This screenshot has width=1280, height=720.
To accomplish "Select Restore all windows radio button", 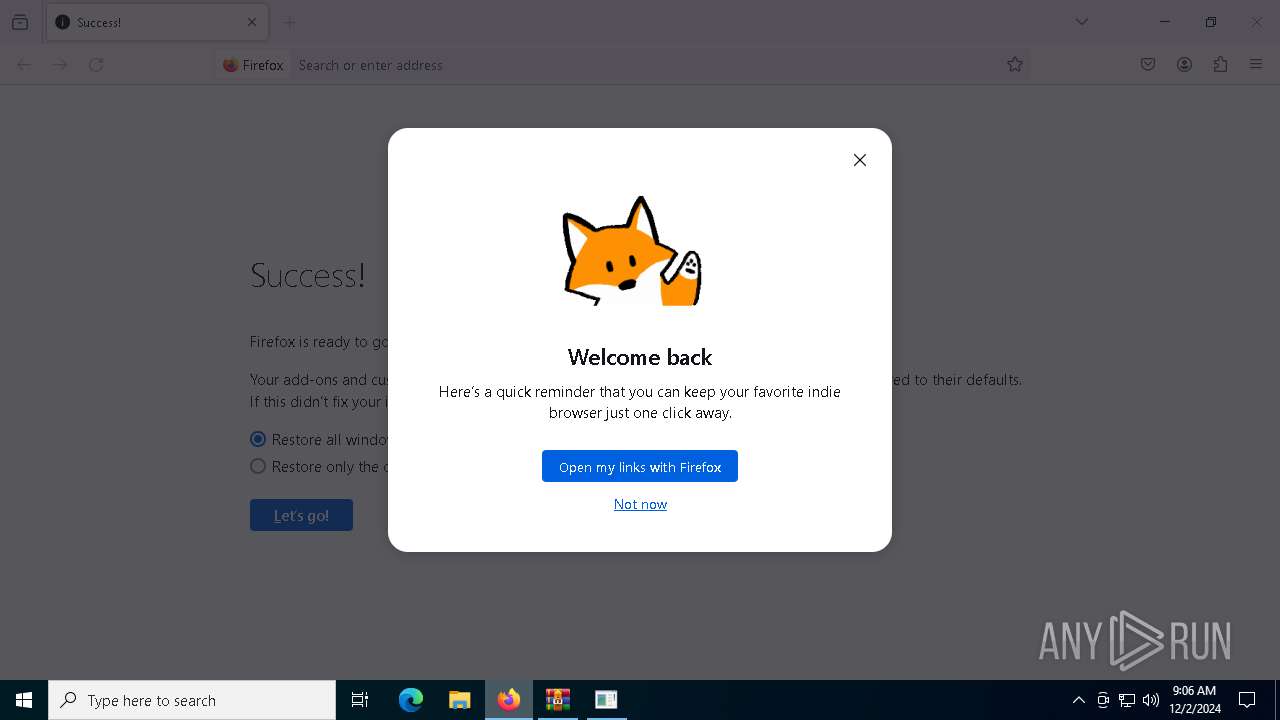I will coord(258,439).
